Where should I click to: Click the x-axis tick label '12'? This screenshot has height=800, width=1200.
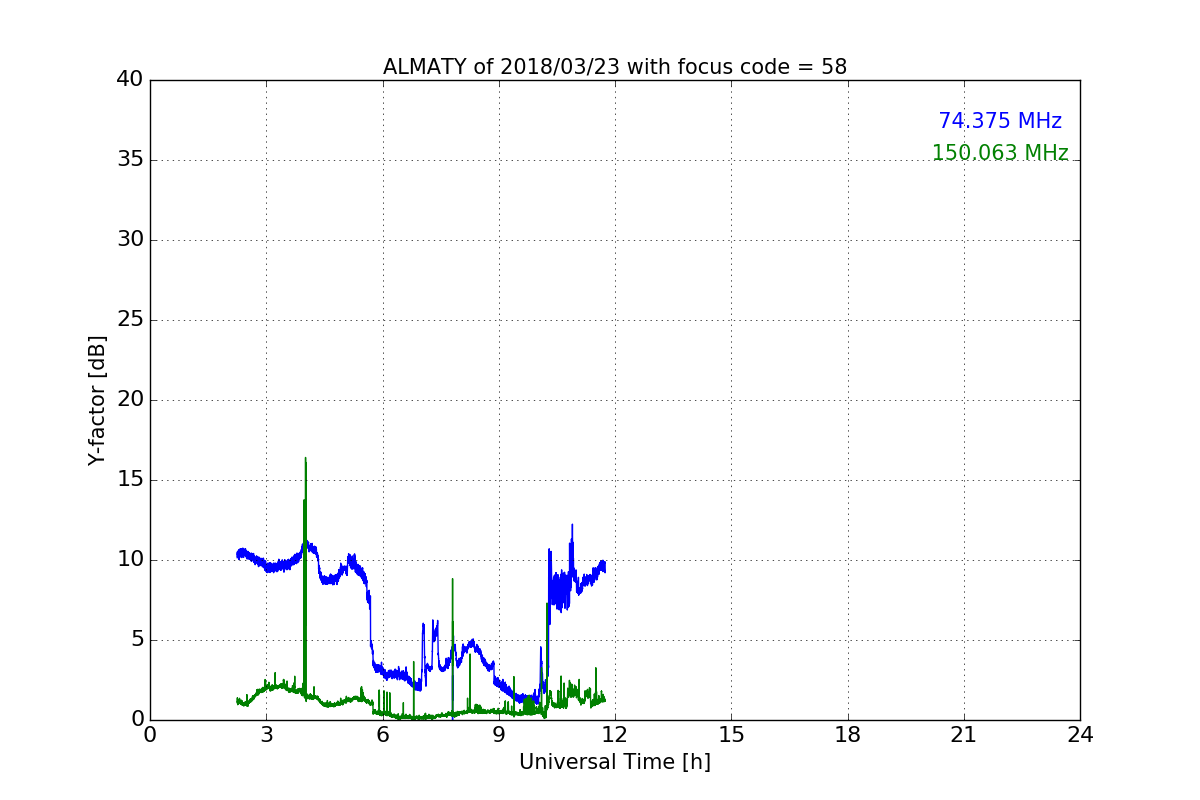(615, 734)
